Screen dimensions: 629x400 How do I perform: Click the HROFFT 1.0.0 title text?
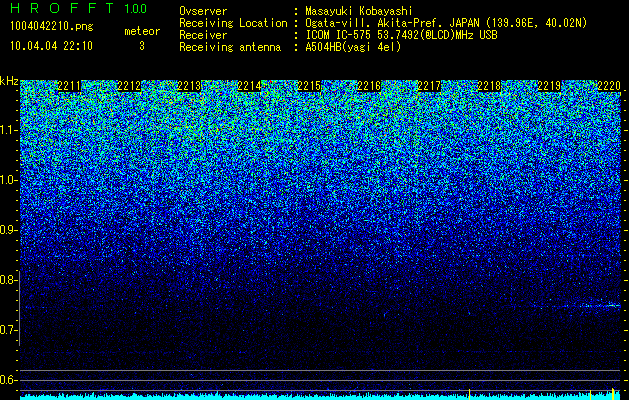click(x=78, y=8)
